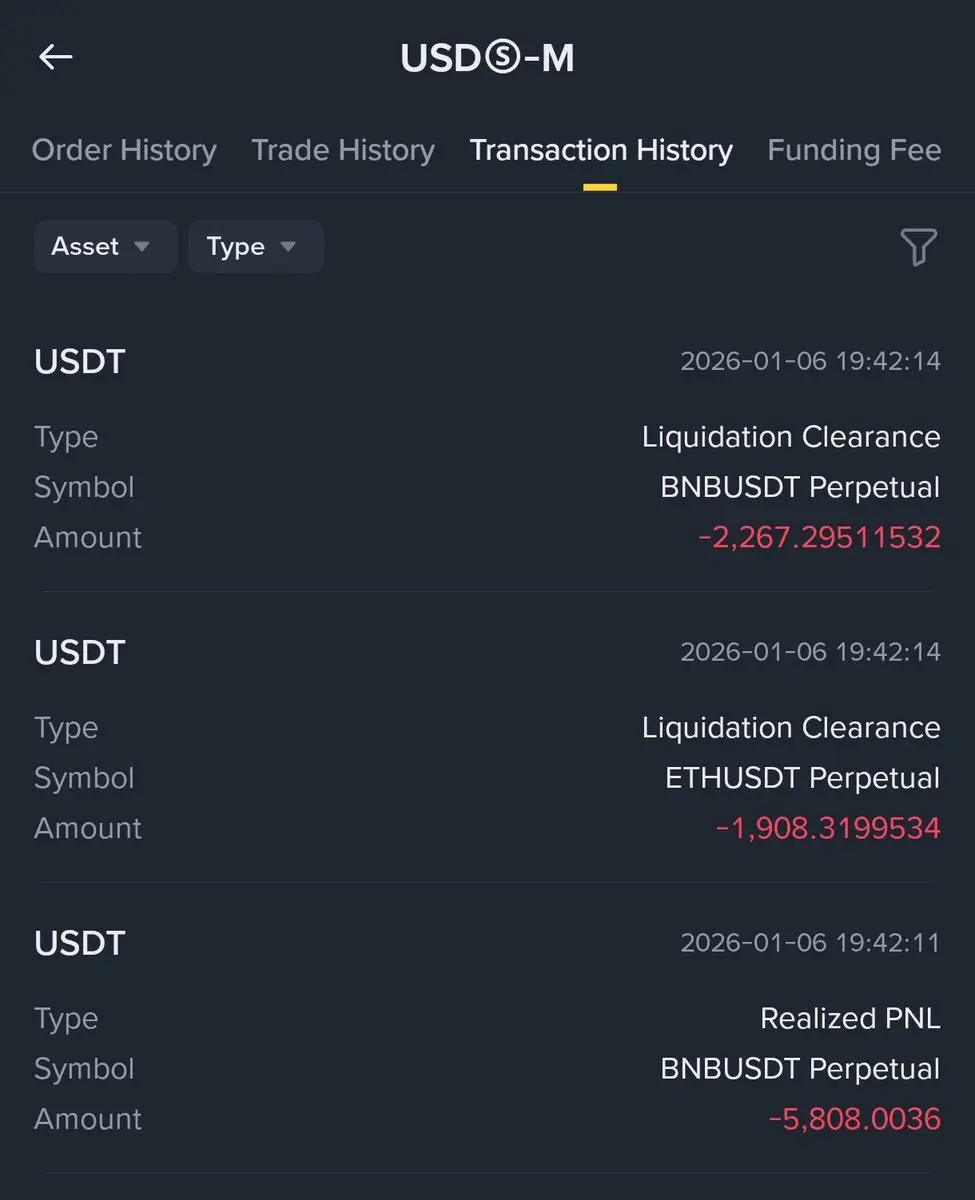The height and width of the screenshot is (1200, 975).
Task: Click the -5,808.0036 Realized PNL amount
Action: (854, 1118)
